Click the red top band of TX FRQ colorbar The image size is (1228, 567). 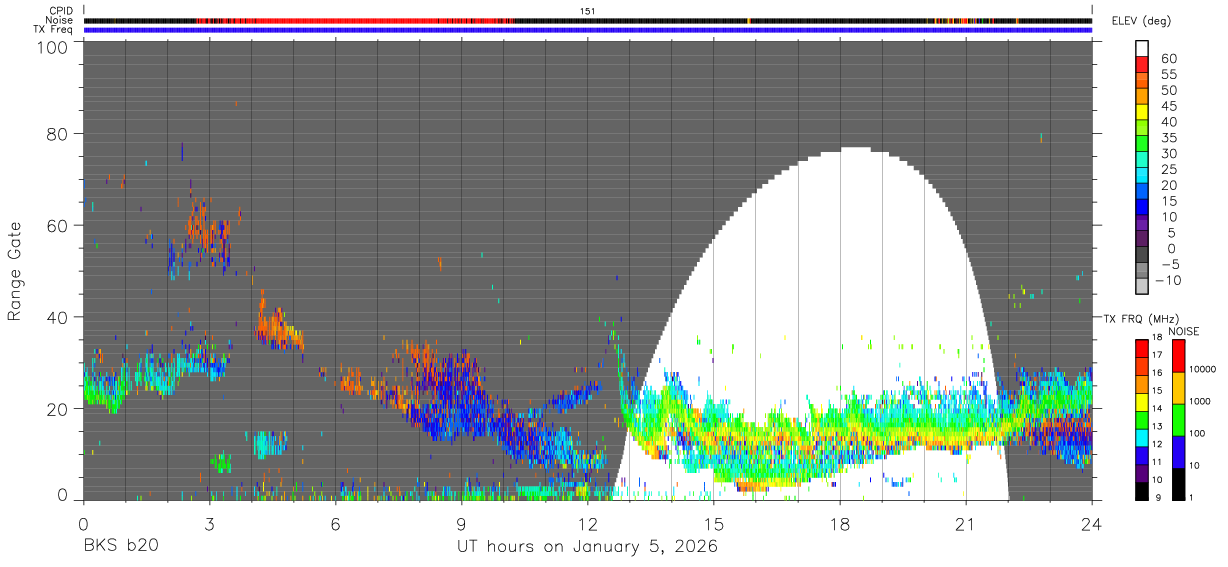(x=1143, y=346)
